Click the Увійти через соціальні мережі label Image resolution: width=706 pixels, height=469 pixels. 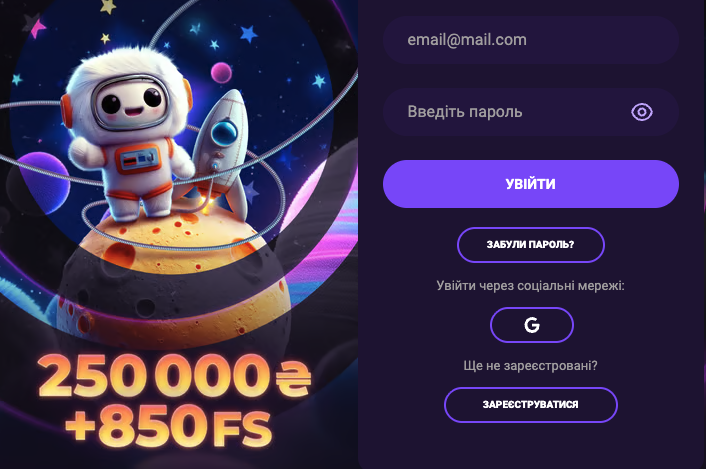click(x=530, y=286)
